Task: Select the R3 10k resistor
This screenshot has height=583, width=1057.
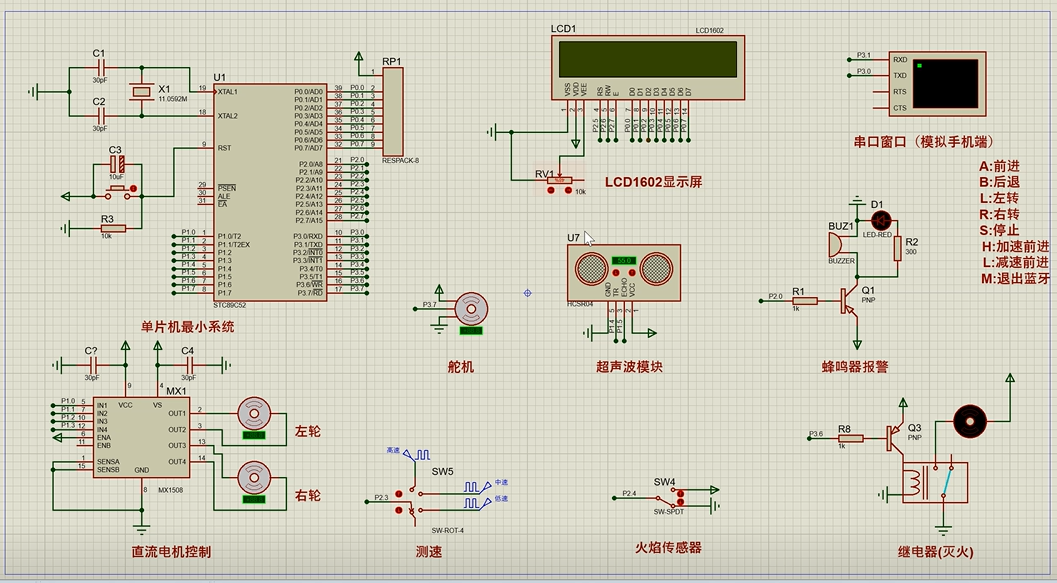Action: pyautogui.click(x=112, y=228)
